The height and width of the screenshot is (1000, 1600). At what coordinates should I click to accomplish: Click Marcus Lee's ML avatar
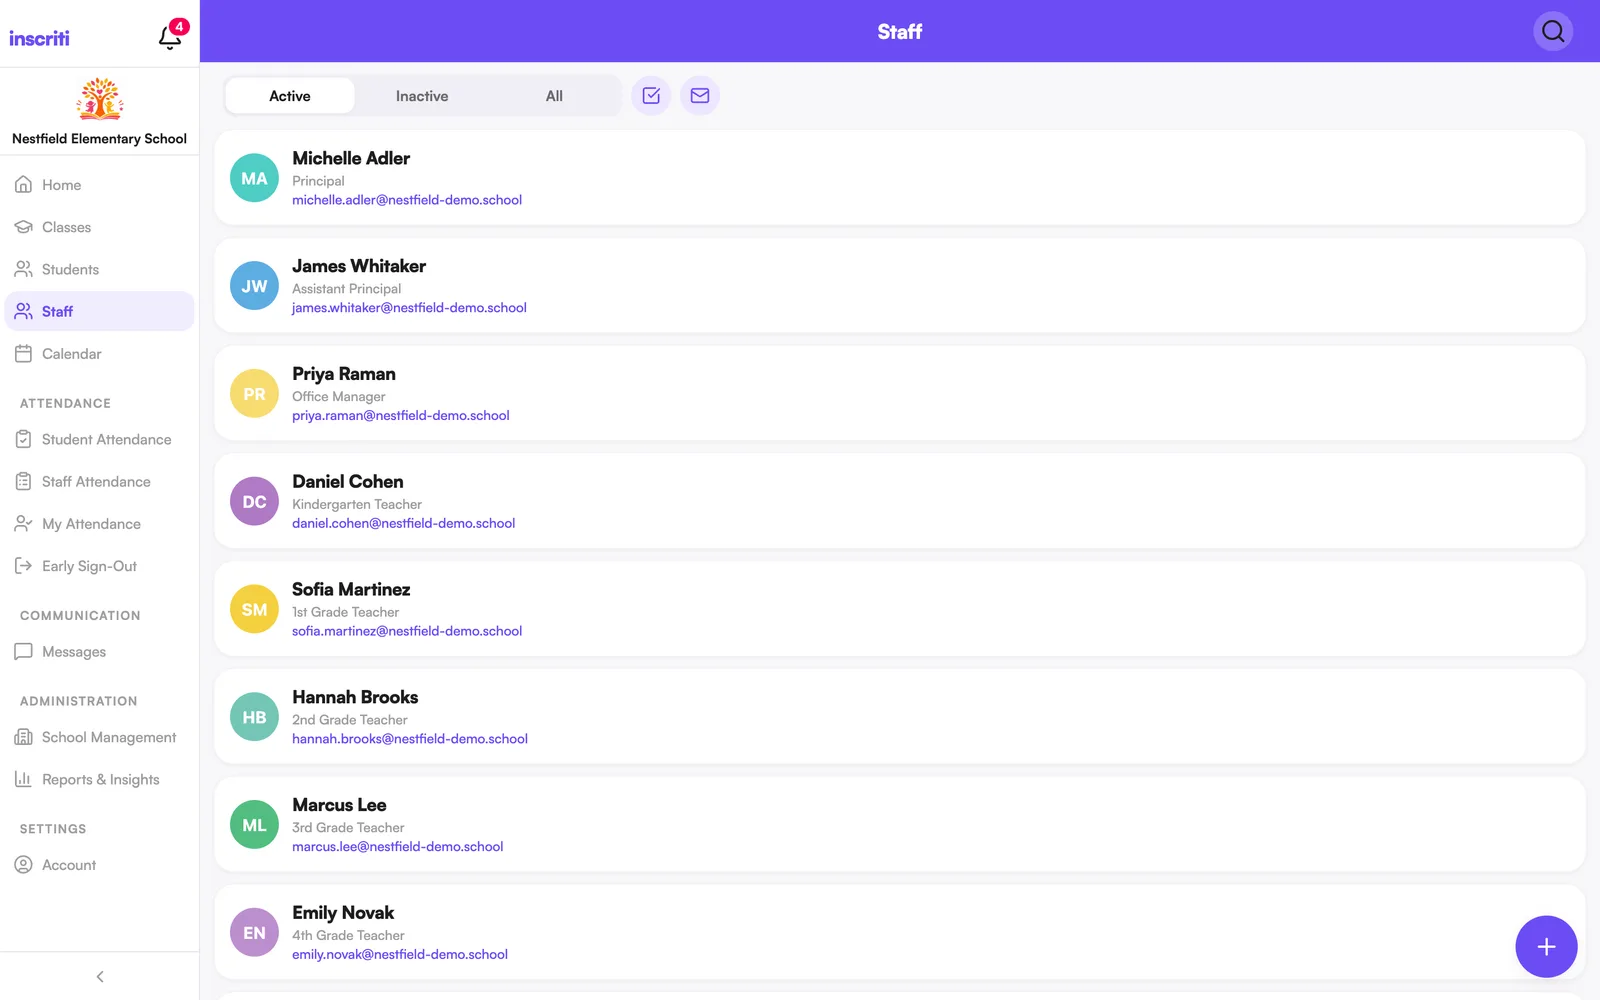tap(254, 825)
